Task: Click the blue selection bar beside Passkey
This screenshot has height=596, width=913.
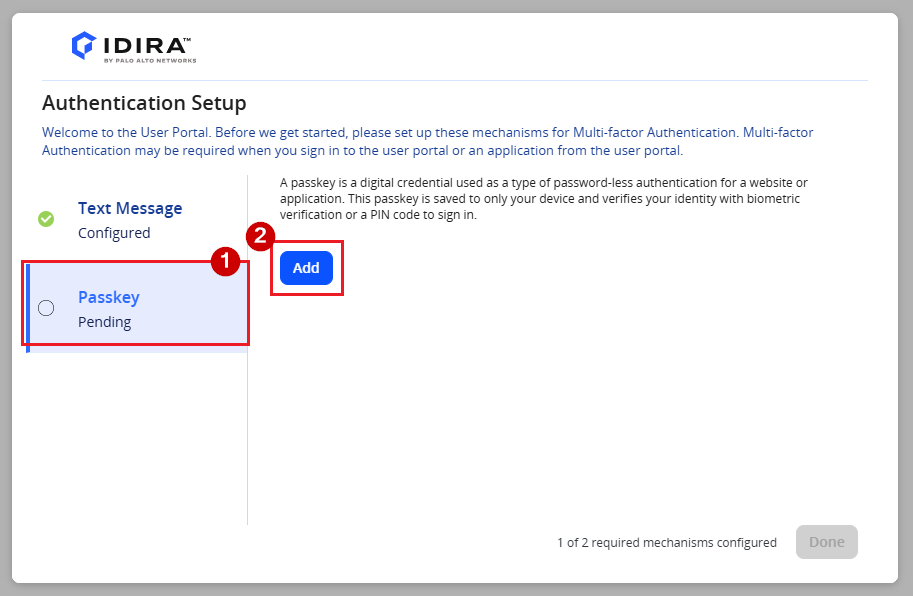Action: [x=28, y=308]
